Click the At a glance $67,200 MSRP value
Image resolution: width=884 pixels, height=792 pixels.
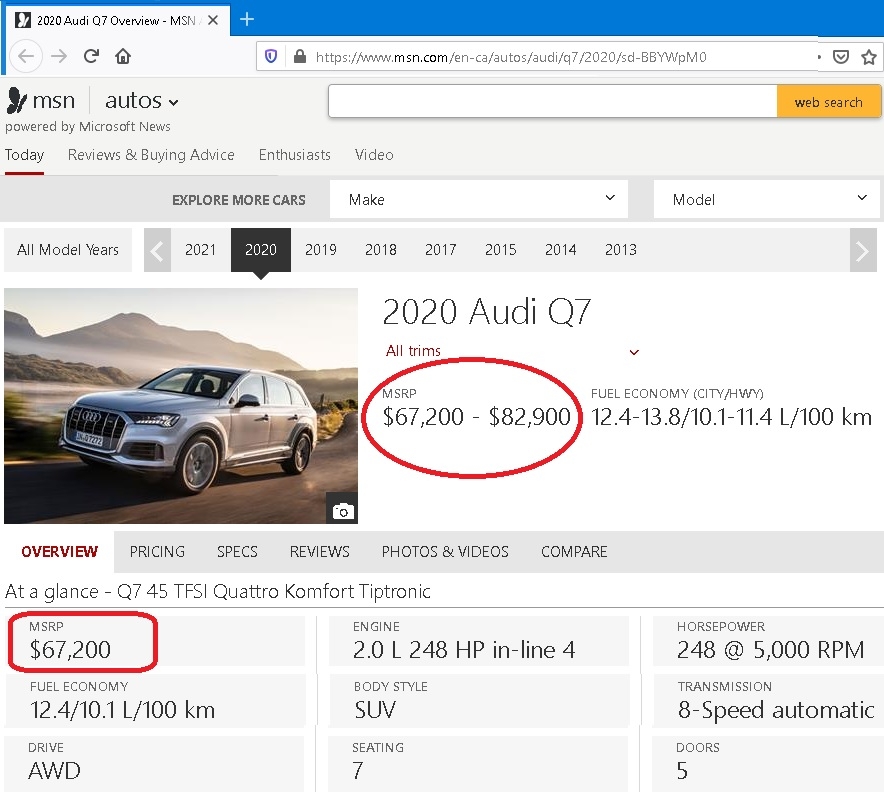click(70, 650)
